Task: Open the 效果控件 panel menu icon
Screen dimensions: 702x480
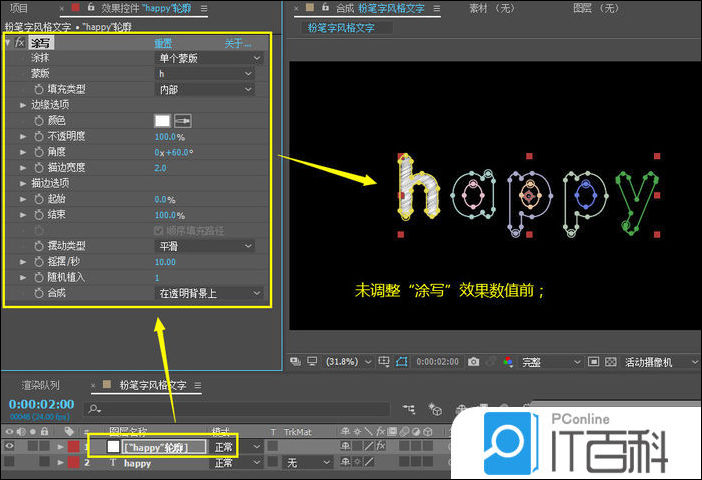Action: tap(204, 8)
